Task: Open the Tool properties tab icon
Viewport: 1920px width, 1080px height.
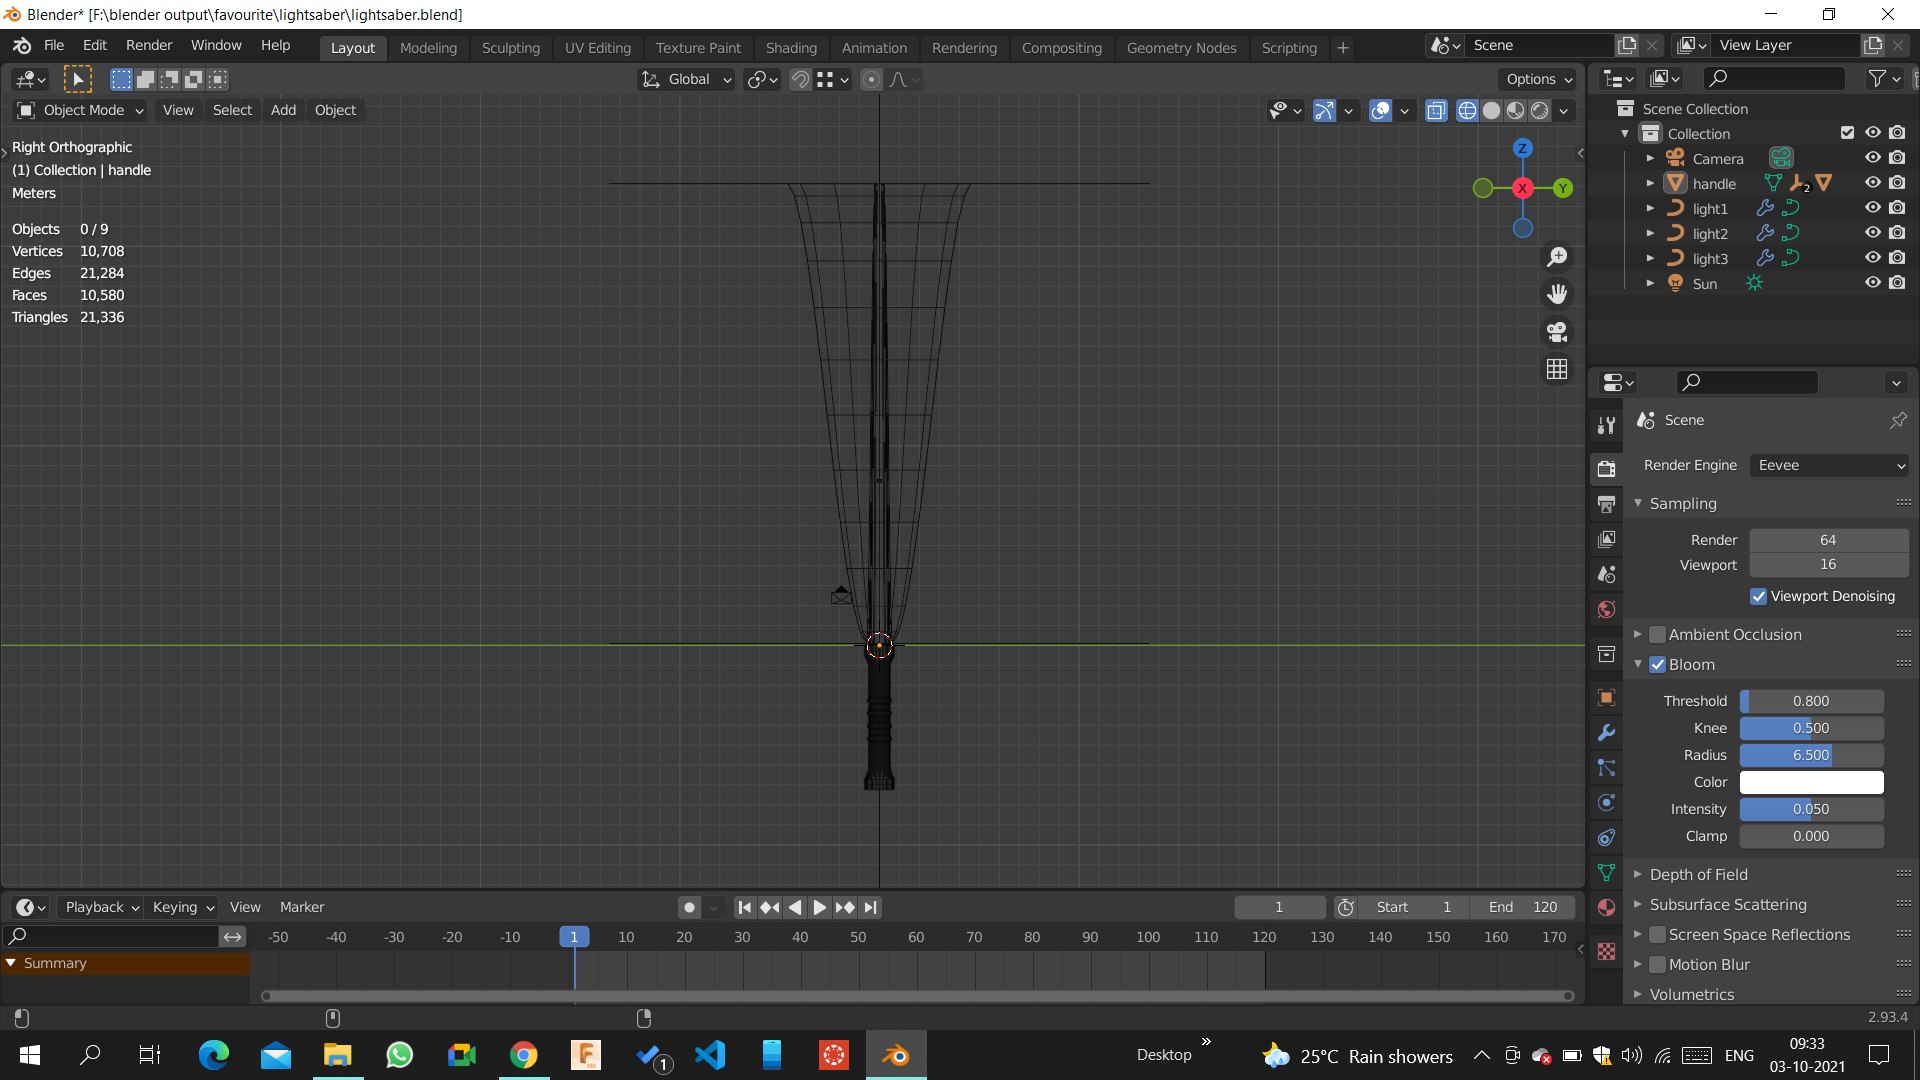Action: (x=1606, y=425)
